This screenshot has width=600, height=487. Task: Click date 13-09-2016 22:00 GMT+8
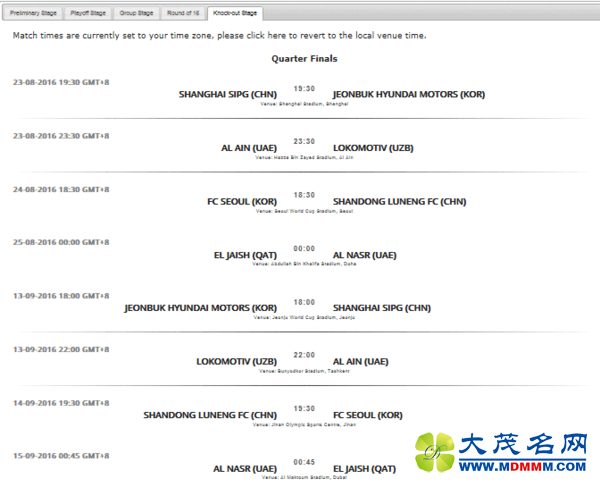pos(61,349)
